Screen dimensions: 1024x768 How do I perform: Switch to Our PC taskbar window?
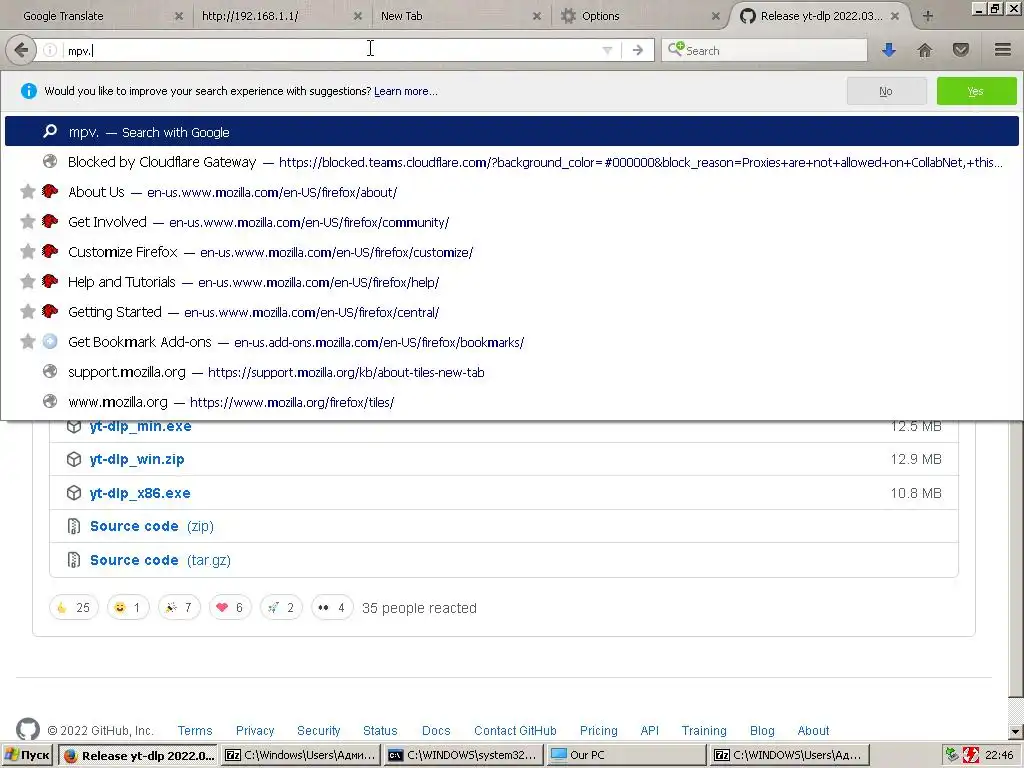click(626, 756)
